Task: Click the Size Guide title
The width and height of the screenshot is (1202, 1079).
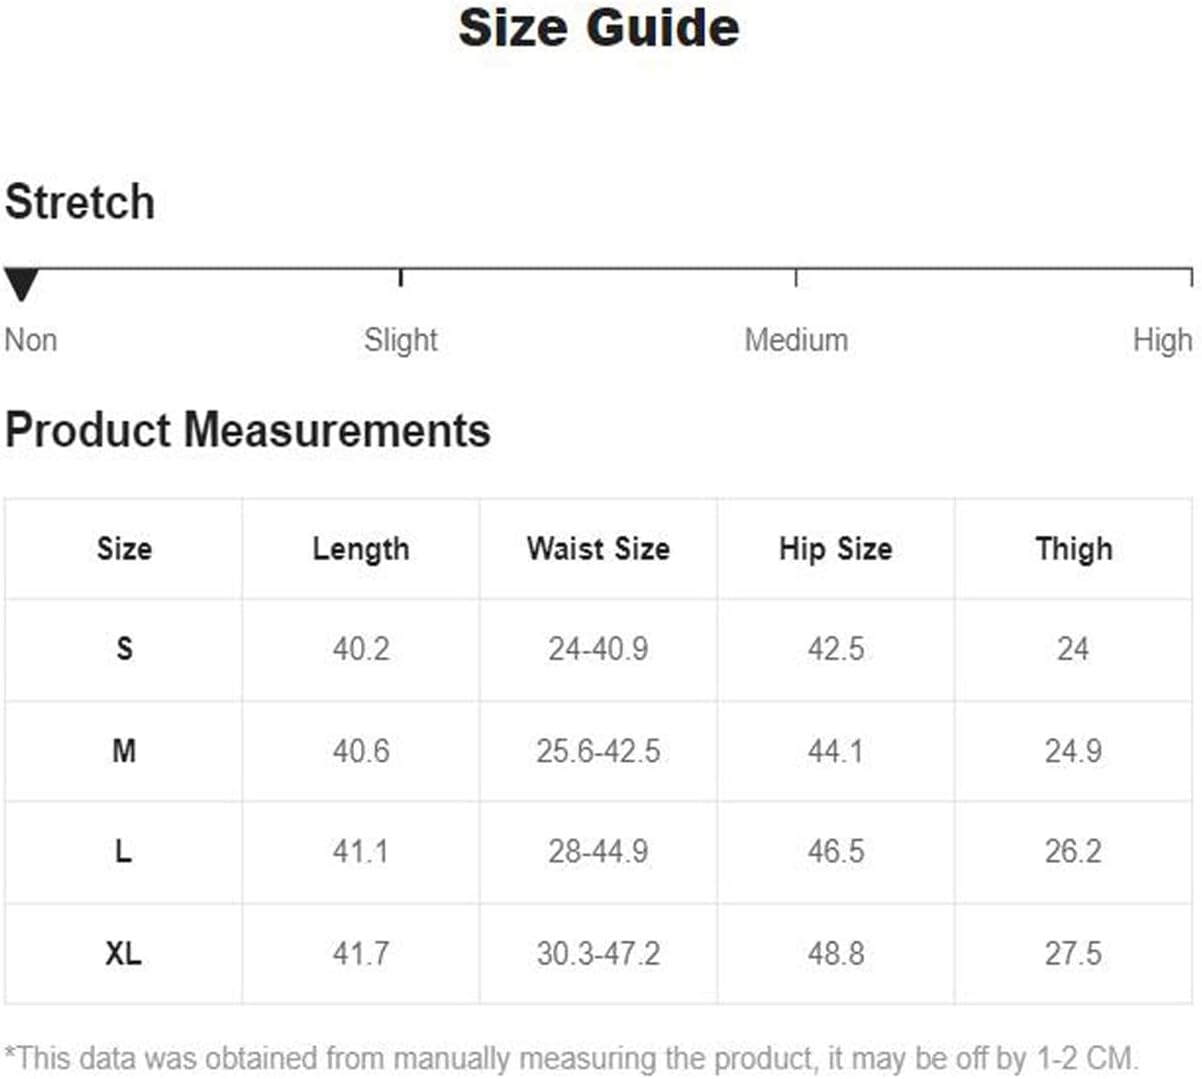Action: click(x=599, y=27)
